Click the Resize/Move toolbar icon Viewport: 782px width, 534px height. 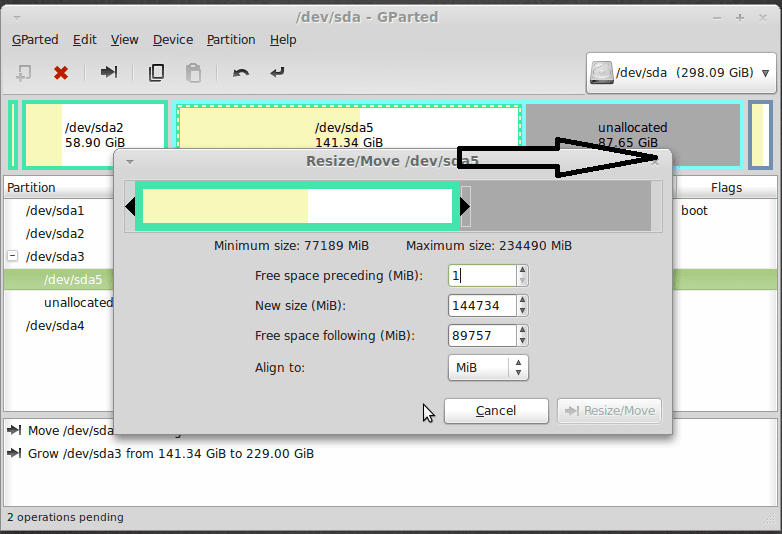click(x=109, y=72)
